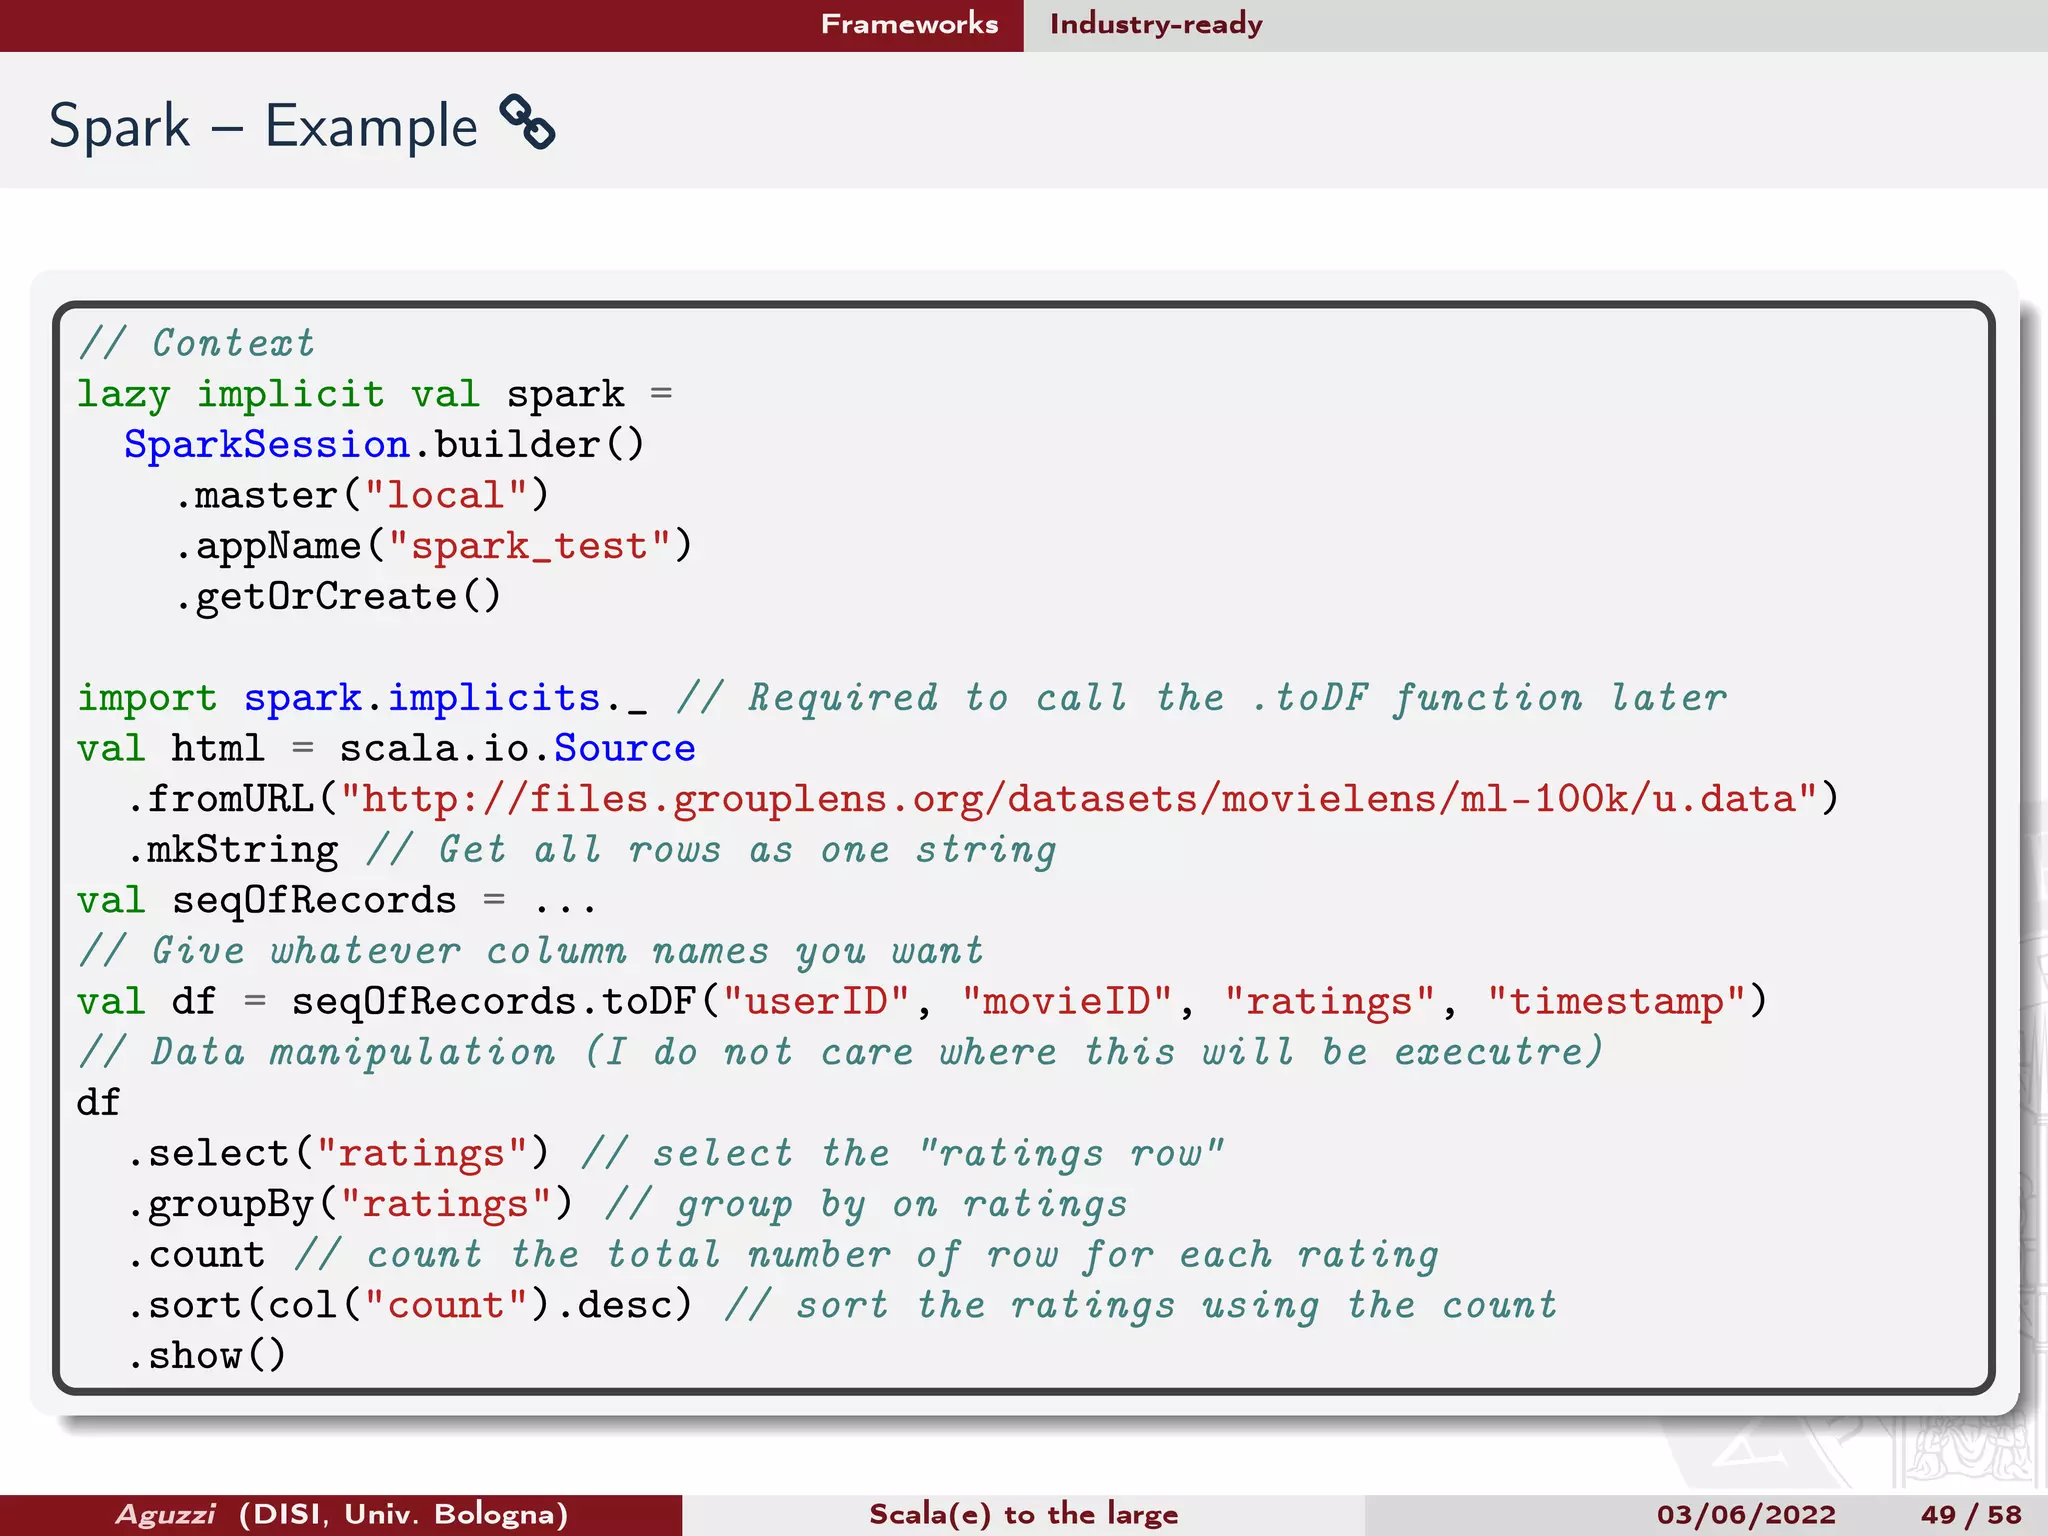This screenshot has height=1536, width=2048.
Task: Click the SparkSession.builder() line
Action: point(385,444)
